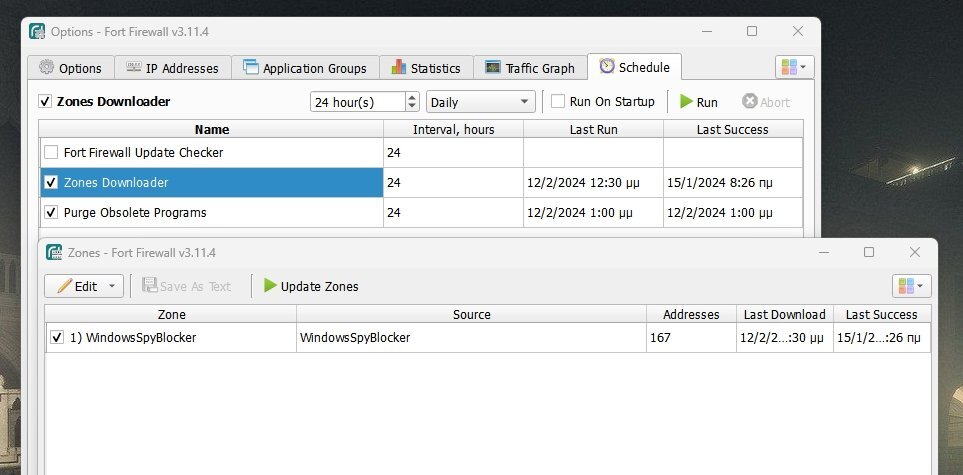
Task: Increase the hours interval with the up arrow
Action: [412, 97]
